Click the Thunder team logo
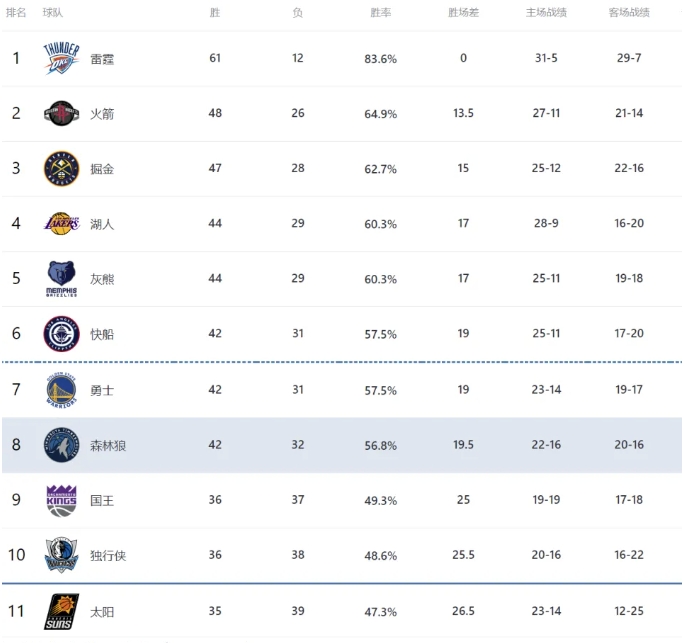684x643 pixels. 62,58
